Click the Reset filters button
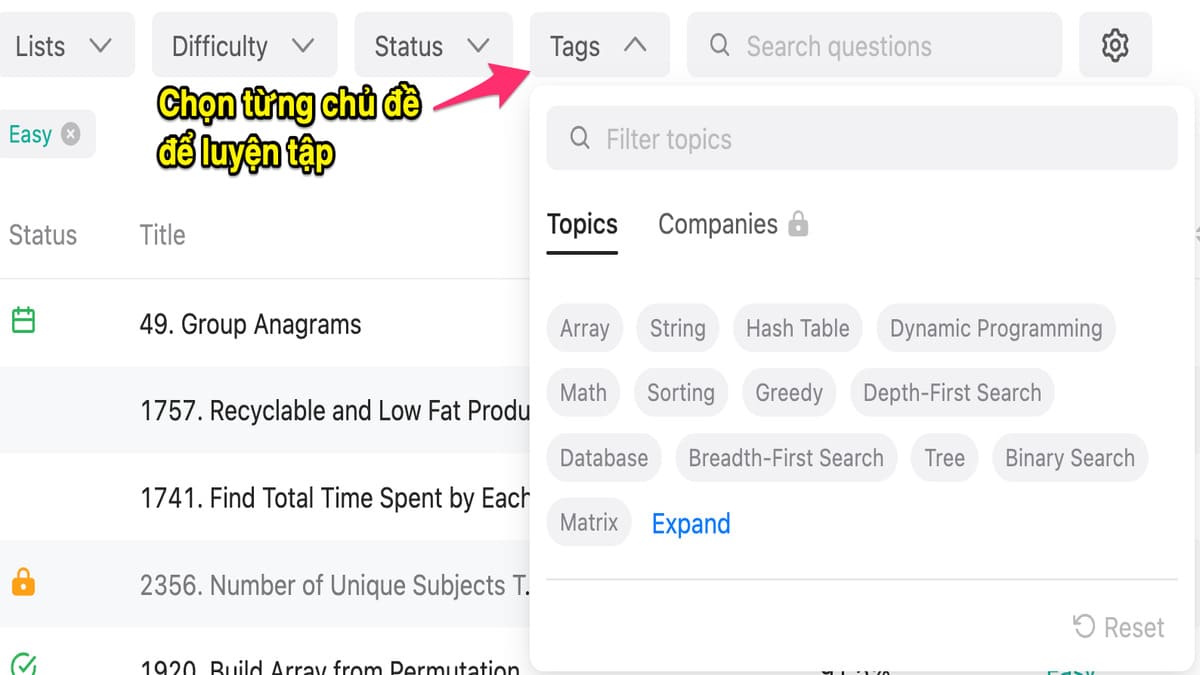This screenshot has width=1200, height=675. [1118, 627]
